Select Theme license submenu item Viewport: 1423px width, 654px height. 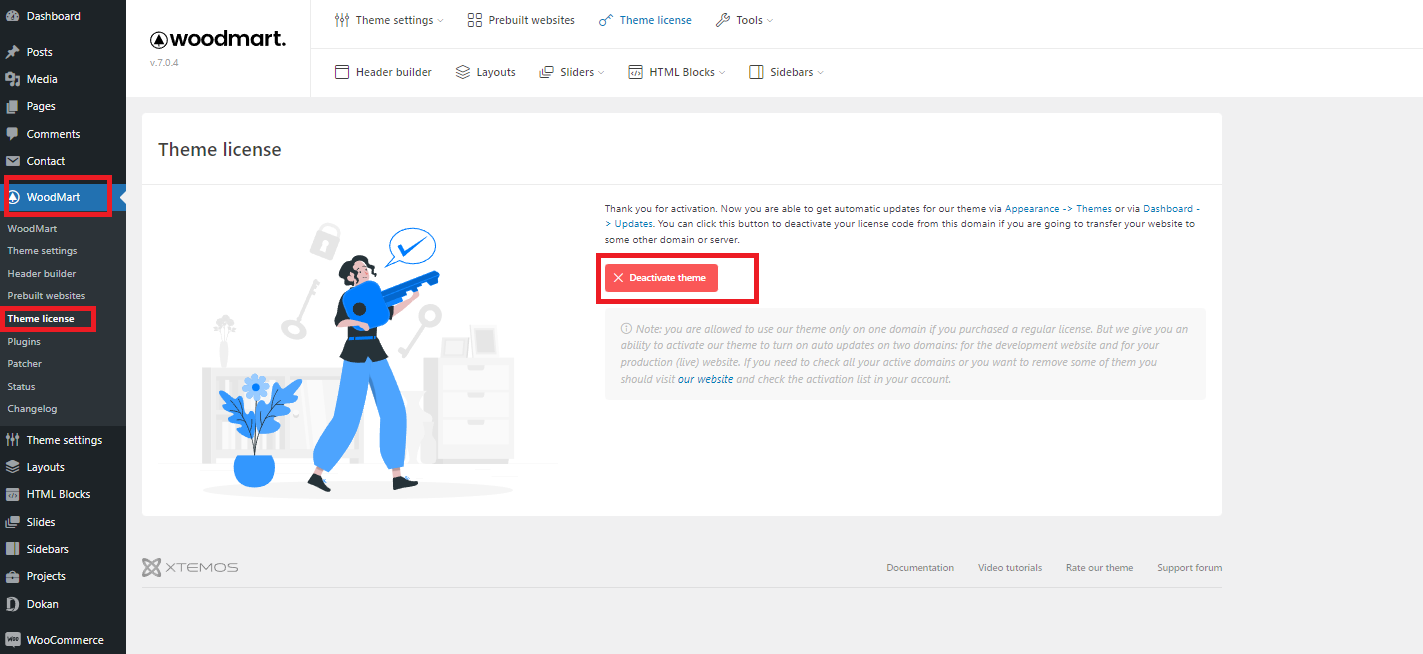pos(41,319)
